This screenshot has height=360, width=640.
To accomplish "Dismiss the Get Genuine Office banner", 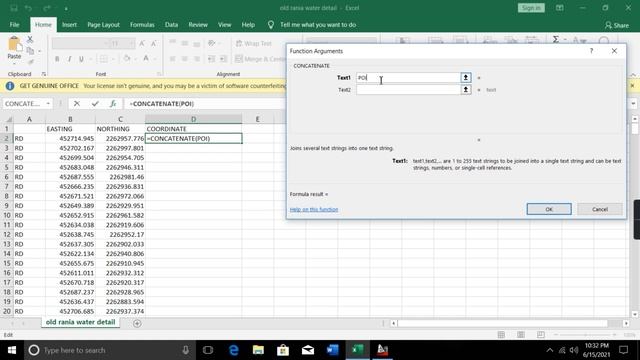I will pos(632,86).
